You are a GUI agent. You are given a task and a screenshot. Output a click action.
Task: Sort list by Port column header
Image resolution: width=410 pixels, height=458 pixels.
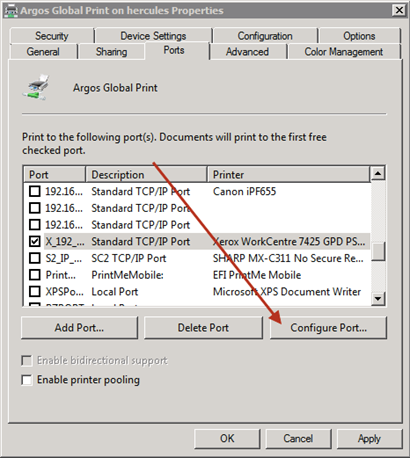pos(55,174)
